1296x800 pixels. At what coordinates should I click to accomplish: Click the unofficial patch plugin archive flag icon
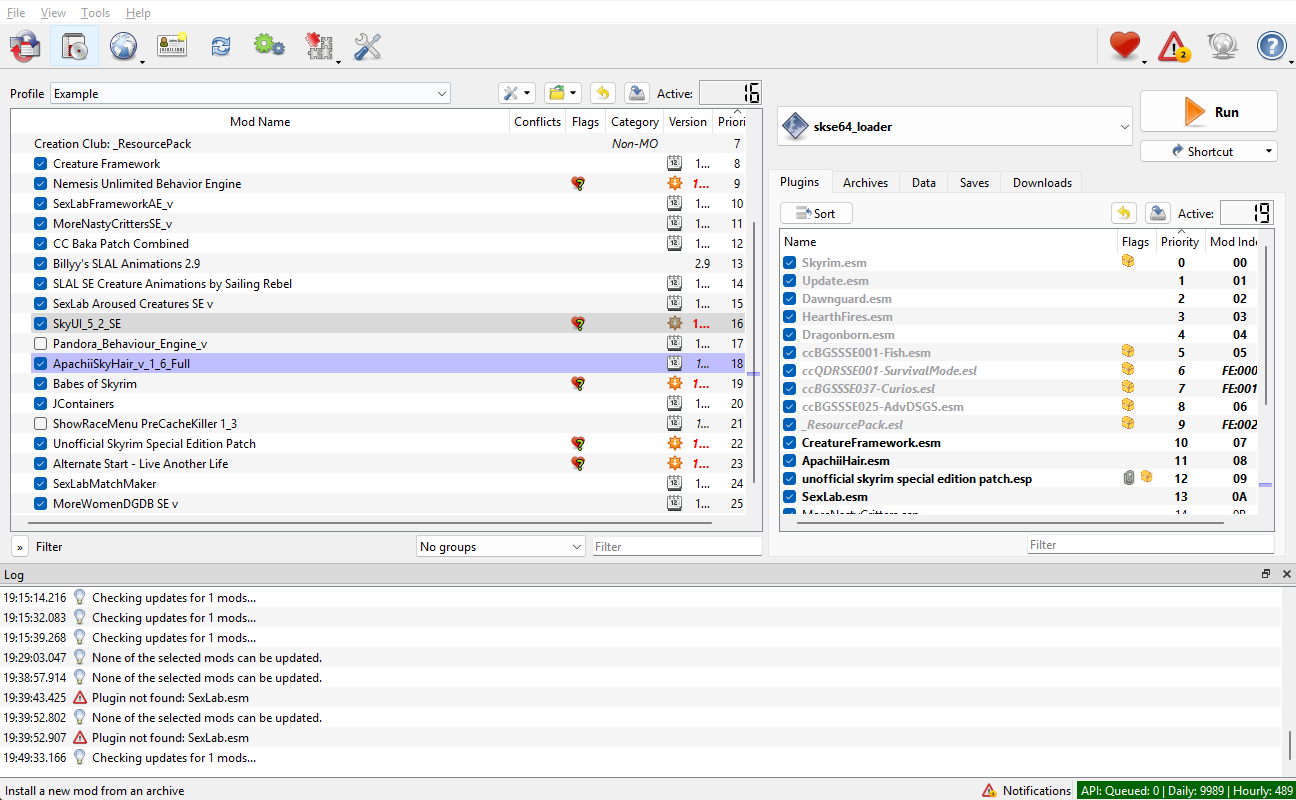point(1129,478)
